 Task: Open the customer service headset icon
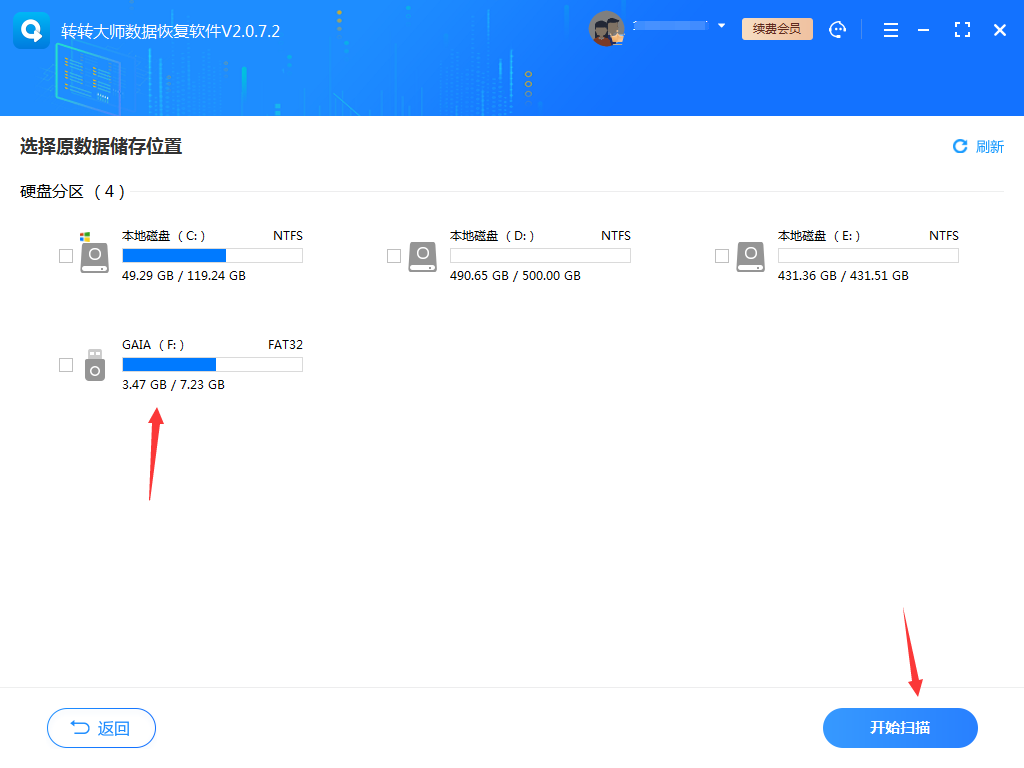(x=838, y=29)
